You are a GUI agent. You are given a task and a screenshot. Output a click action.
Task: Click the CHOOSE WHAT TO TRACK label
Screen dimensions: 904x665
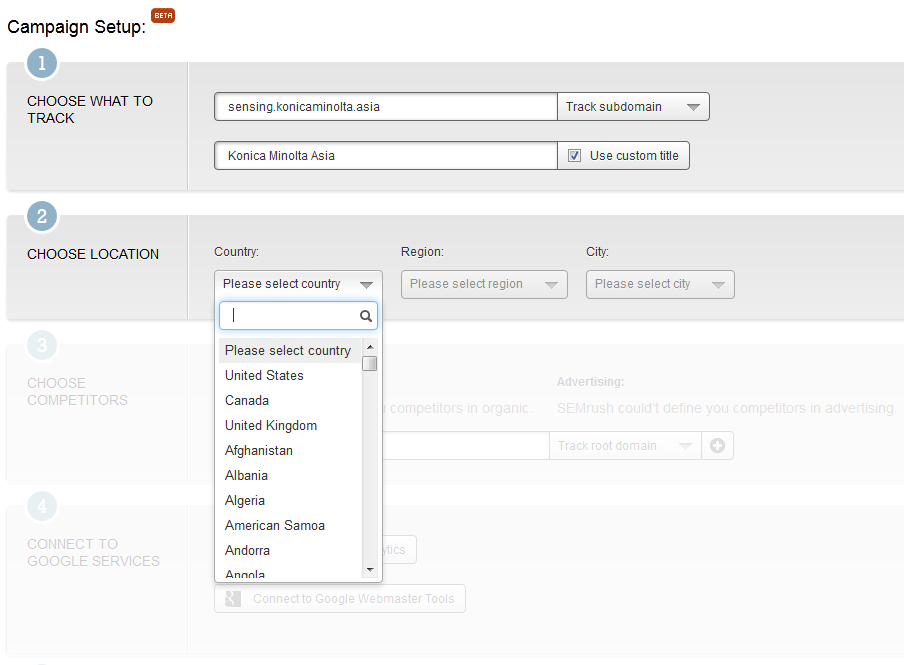point(90,110)
